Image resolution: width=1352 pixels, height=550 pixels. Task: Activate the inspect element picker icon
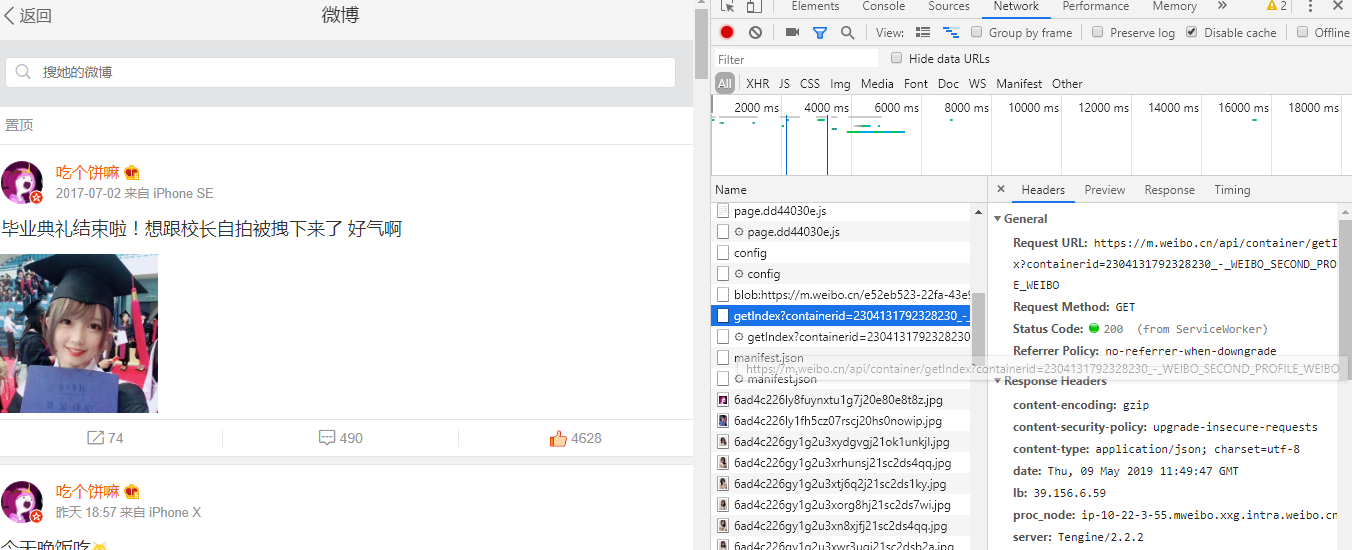(x=728, y=7)
